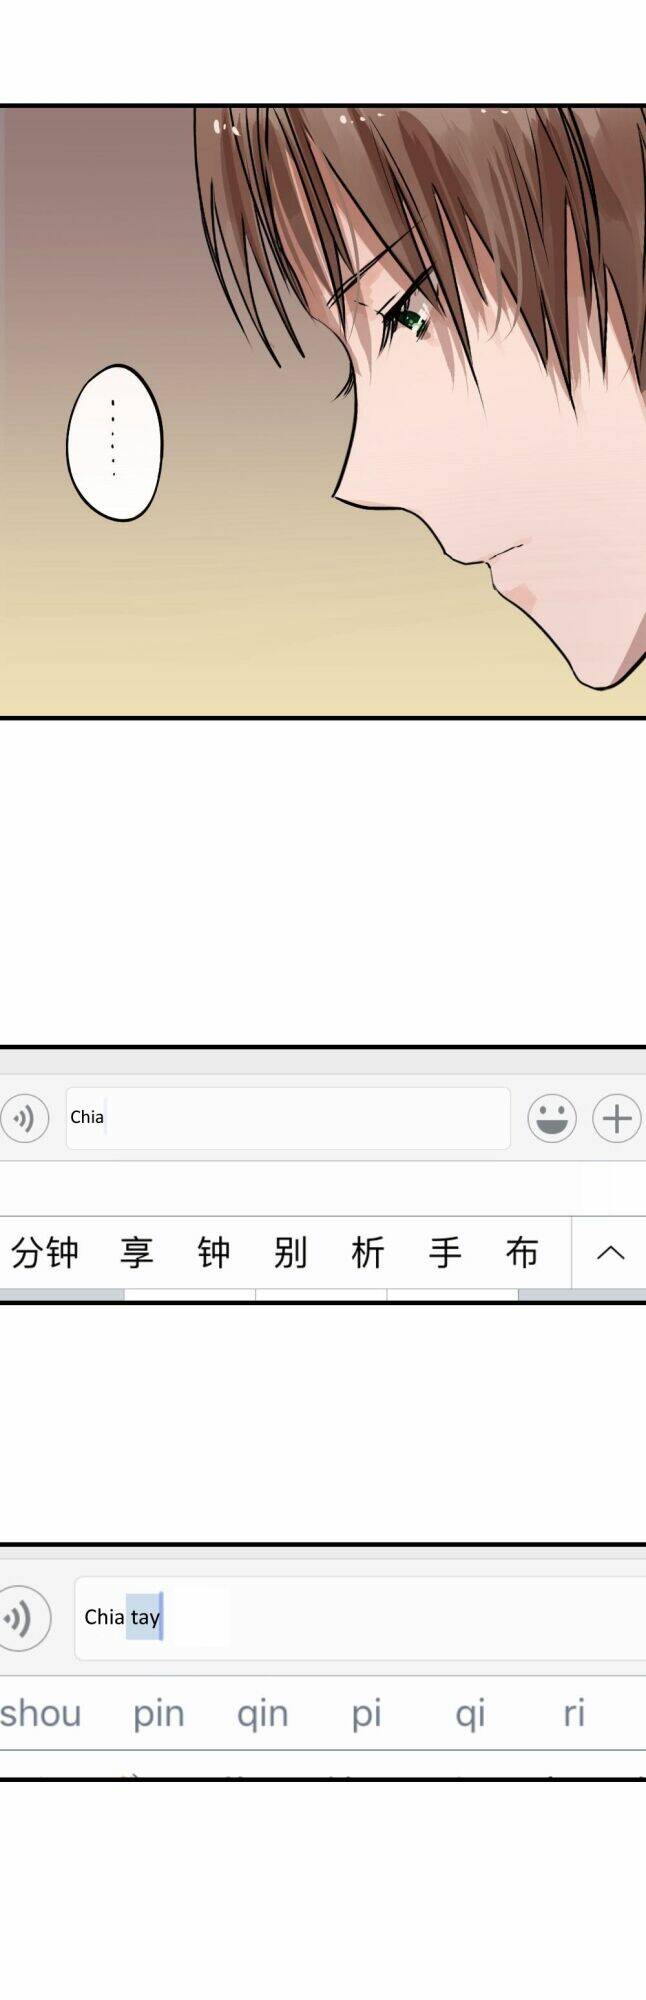Select pinyin suggestion shou
This screenshot has height=2000, width=646.
[40, 1713]
